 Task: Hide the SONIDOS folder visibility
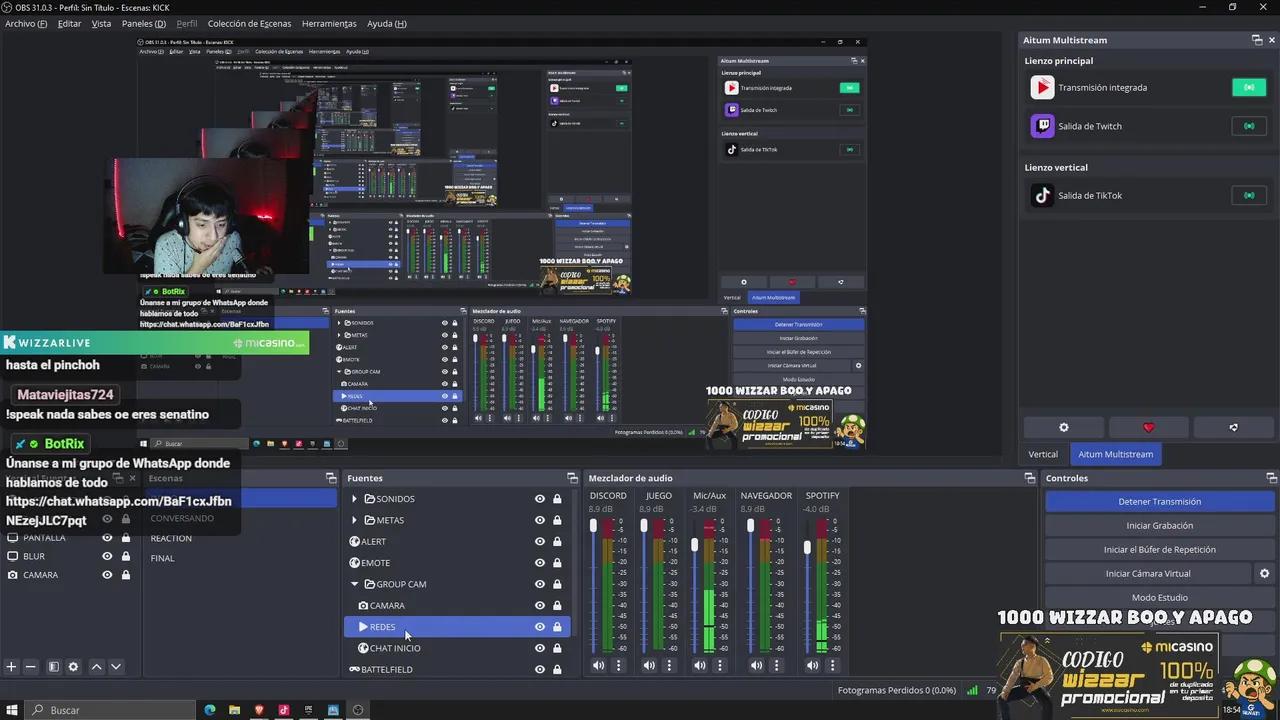[540, 499]
